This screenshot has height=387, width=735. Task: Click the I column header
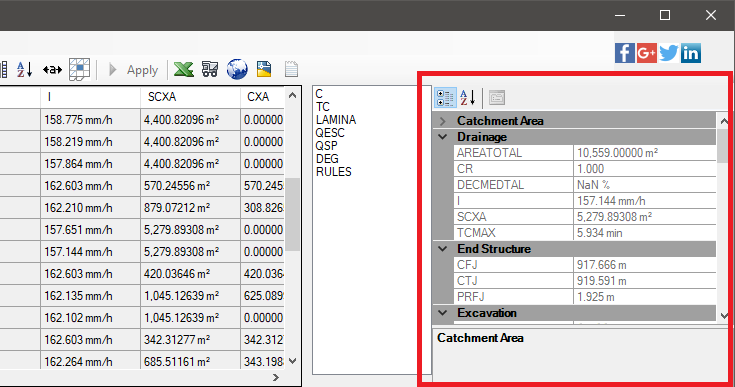[90, 97]
